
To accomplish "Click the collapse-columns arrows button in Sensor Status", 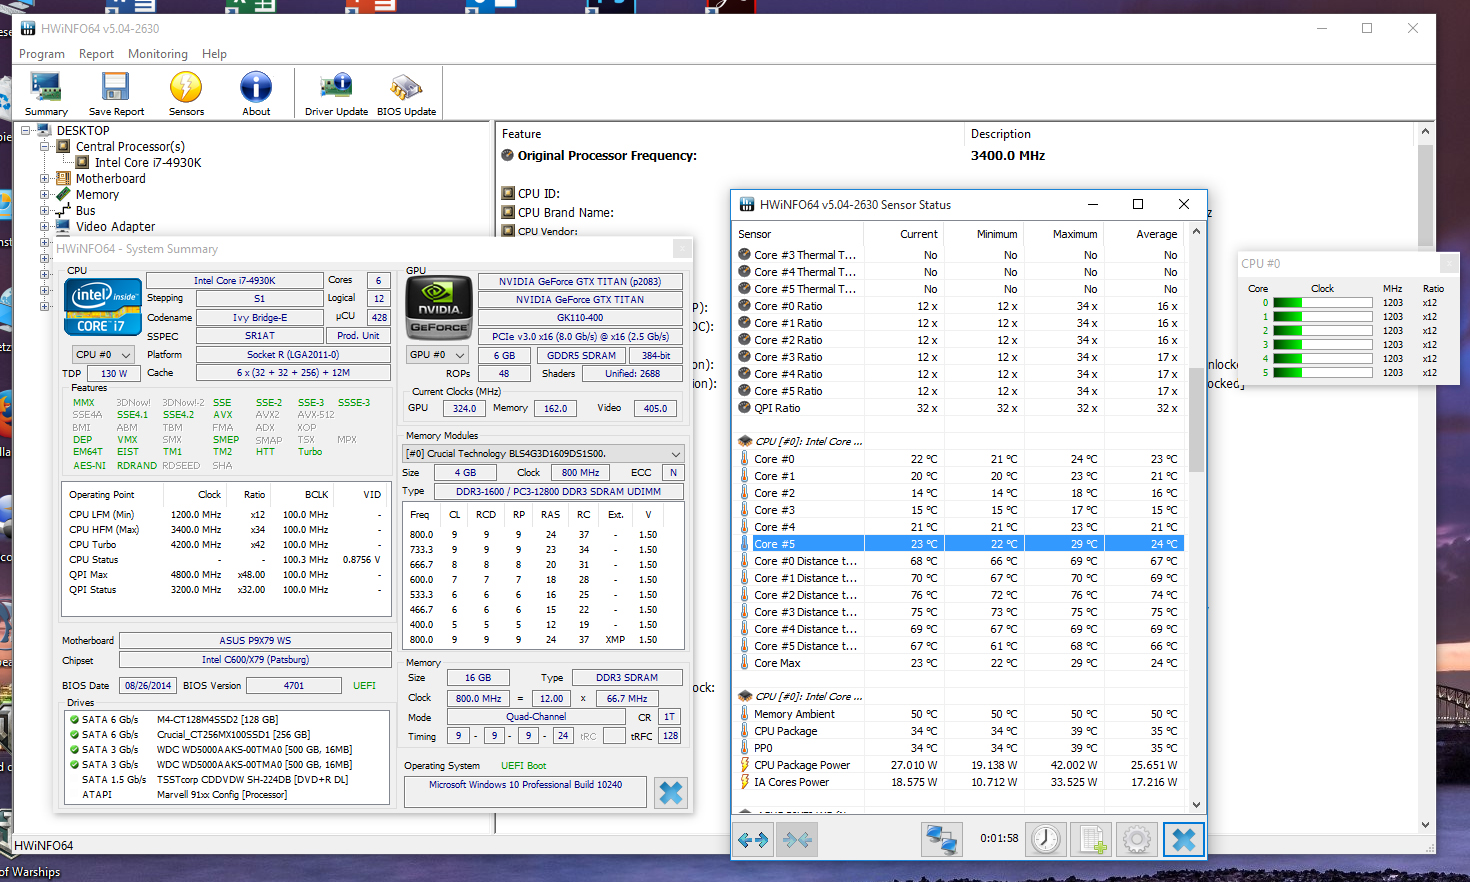I will point(797,840).
